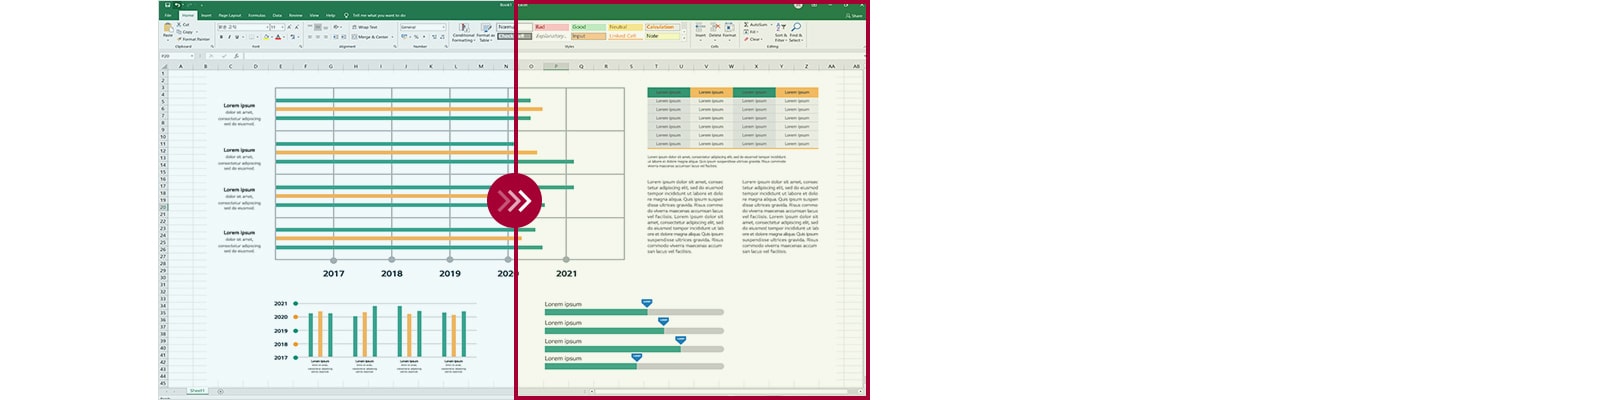The width and height of the screenshot is (1600, 400).
Task: Open the Insert ribbon tab
Action: point(206,15)
